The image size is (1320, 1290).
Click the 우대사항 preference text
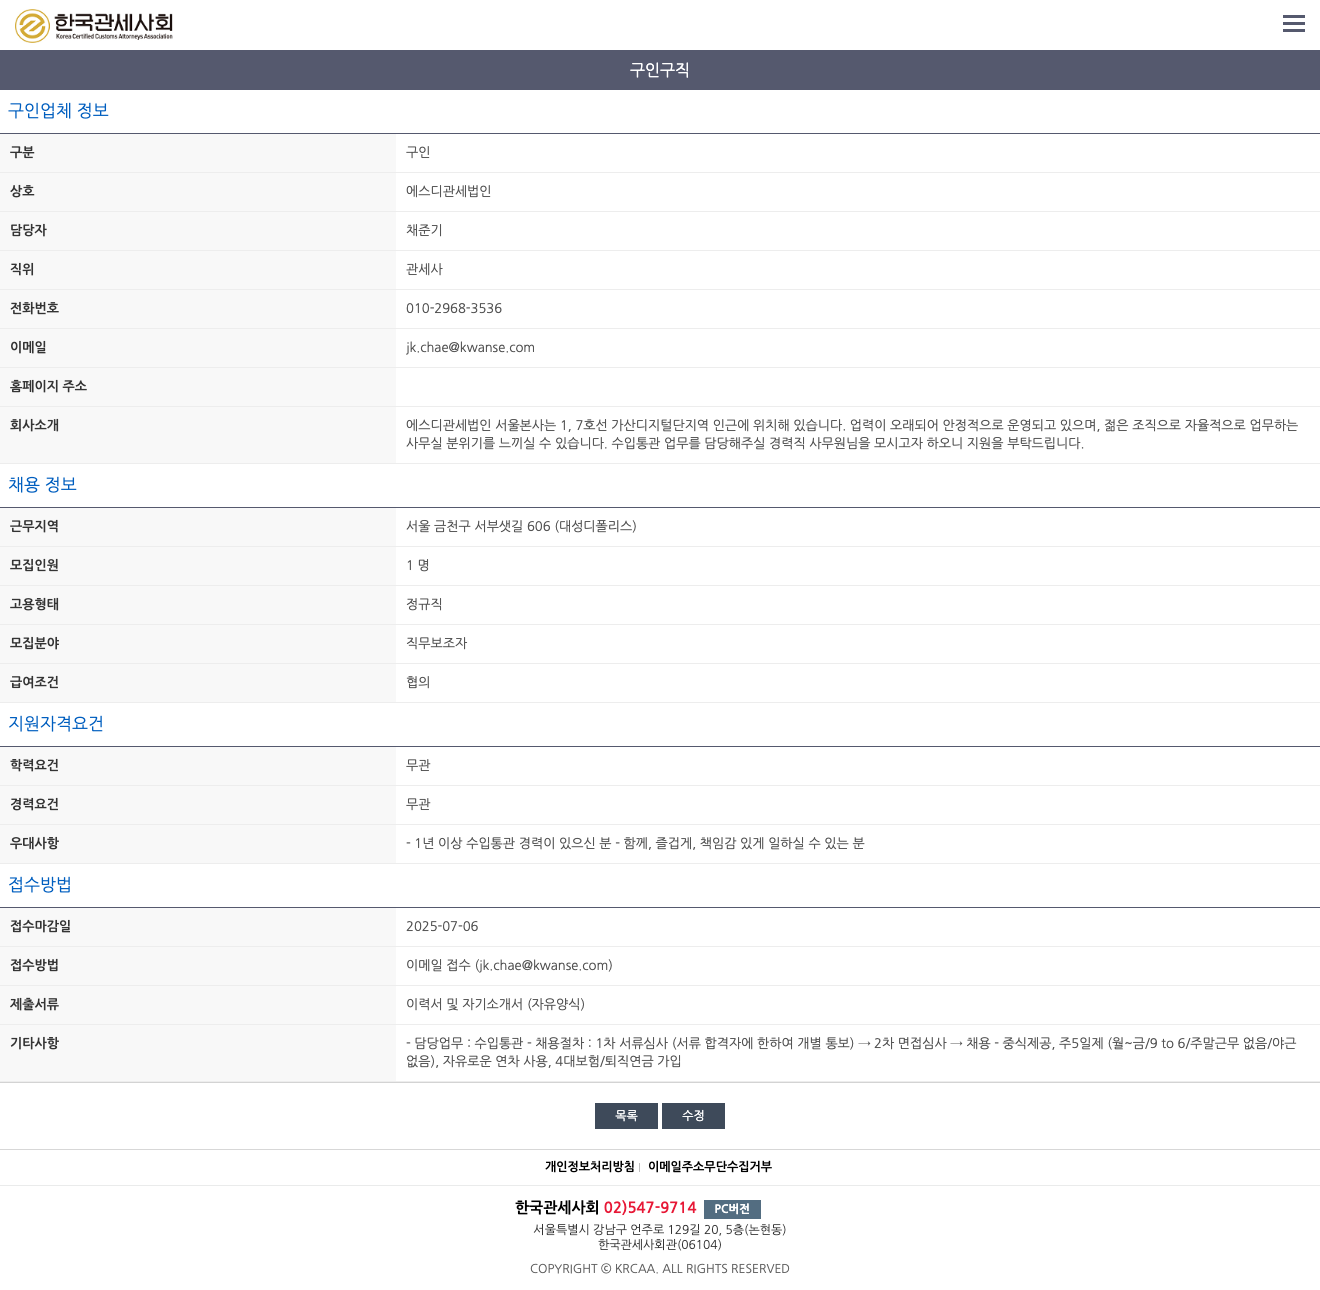tap(635, 843)
